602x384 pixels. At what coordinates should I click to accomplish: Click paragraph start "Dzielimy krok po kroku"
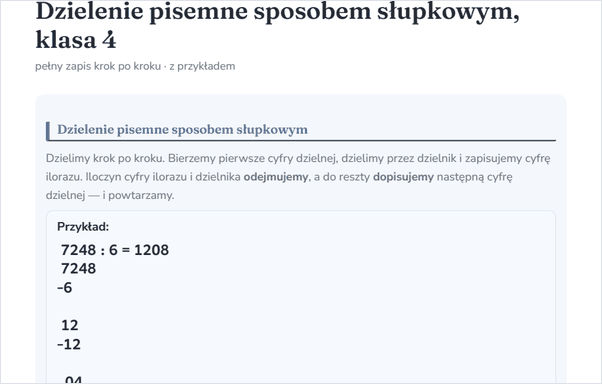(105, 158)
